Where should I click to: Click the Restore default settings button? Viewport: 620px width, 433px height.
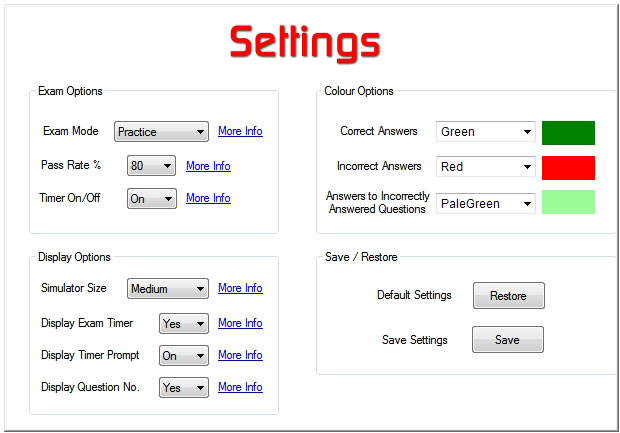click(508, 295)
